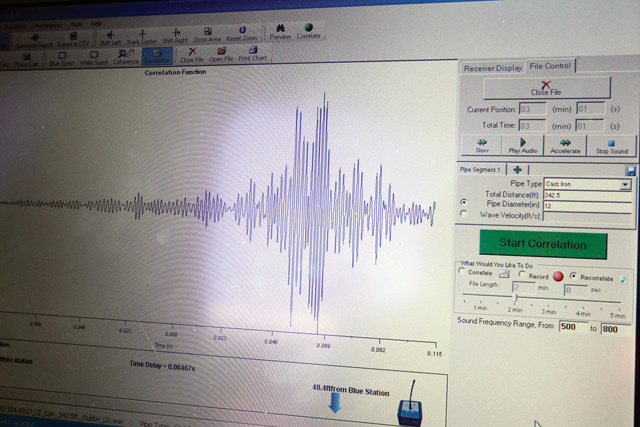Select the Correlate radio option
Screen dimensions: 640x427
tap(461, 272)
